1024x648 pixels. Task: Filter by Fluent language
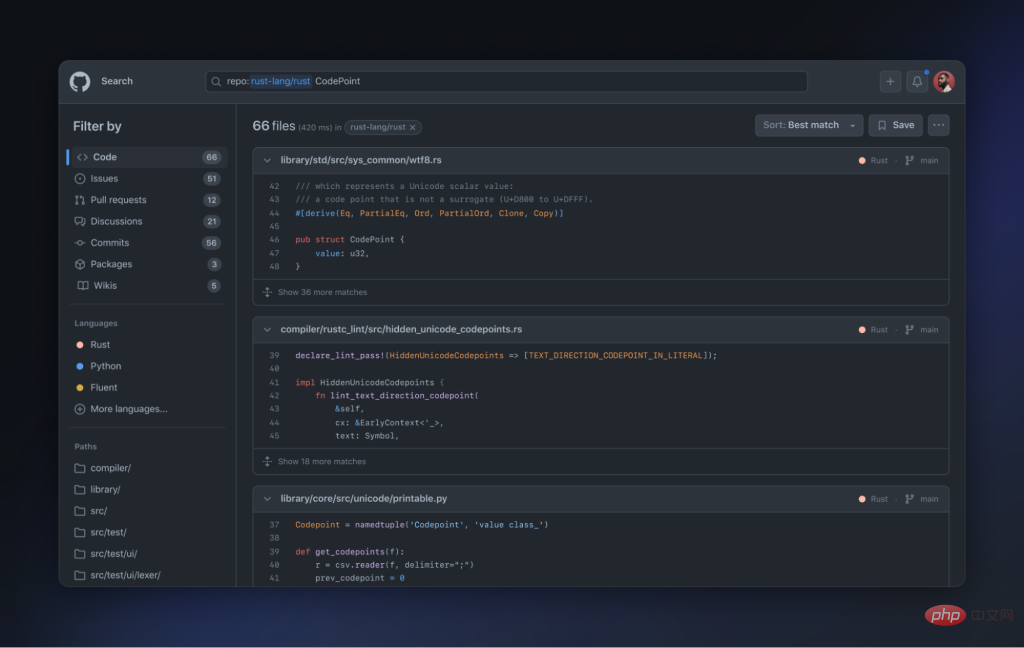(x=97, y=387)
